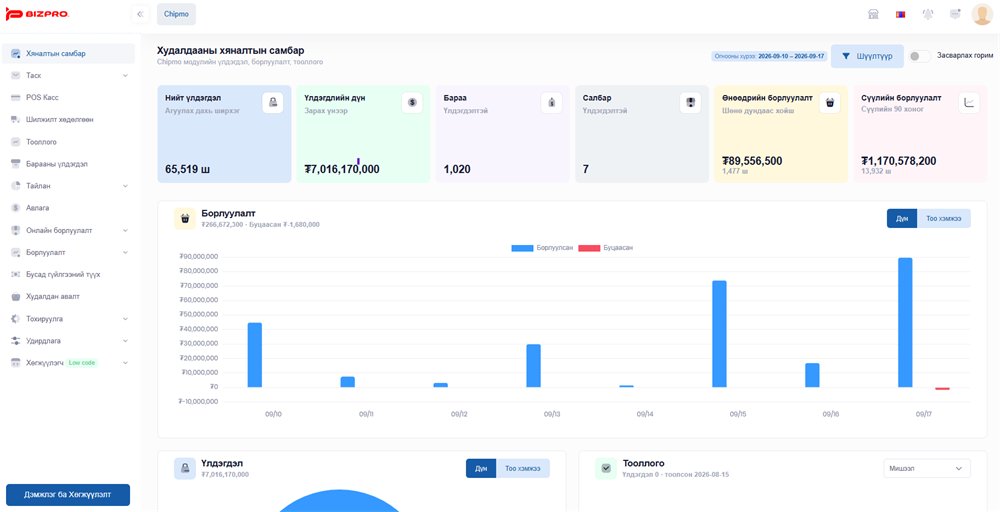Open the Нийт үлдэгдэл card showing 65,519 ш
The height and width of the screenshot is (512, 1000).
[224, 134]
